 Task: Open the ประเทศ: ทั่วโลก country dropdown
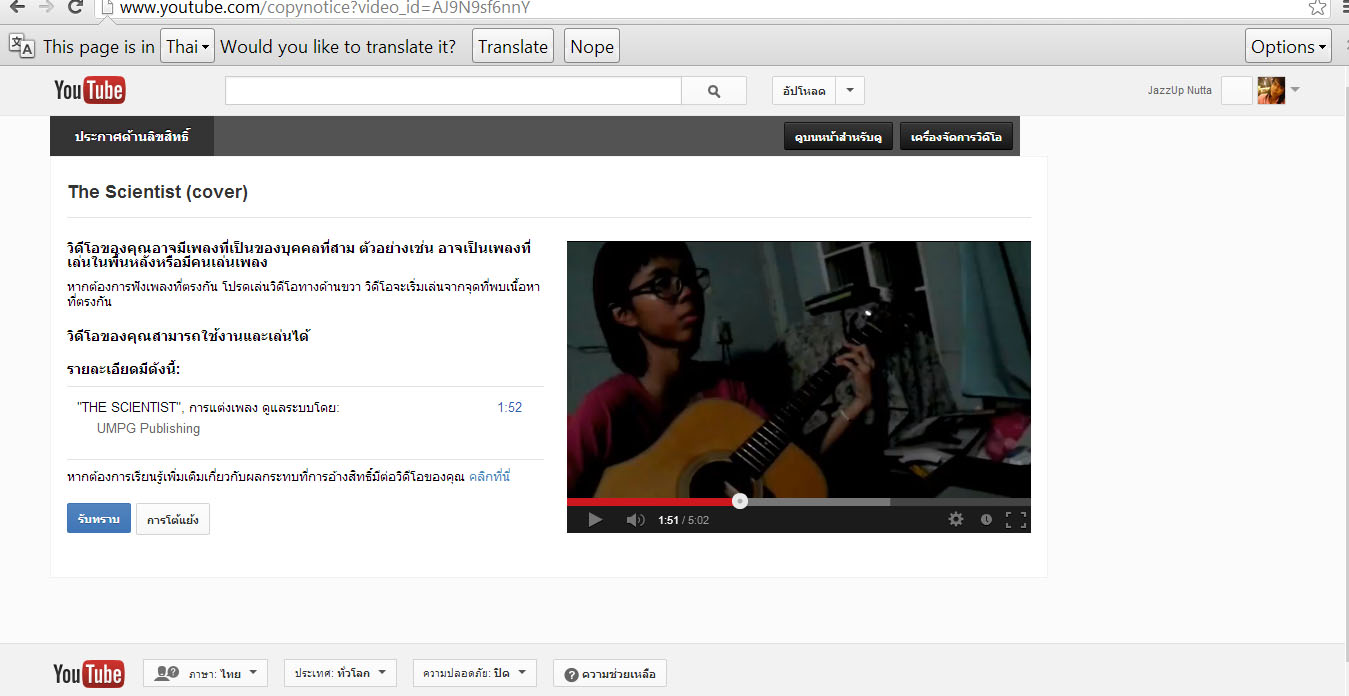340,673
